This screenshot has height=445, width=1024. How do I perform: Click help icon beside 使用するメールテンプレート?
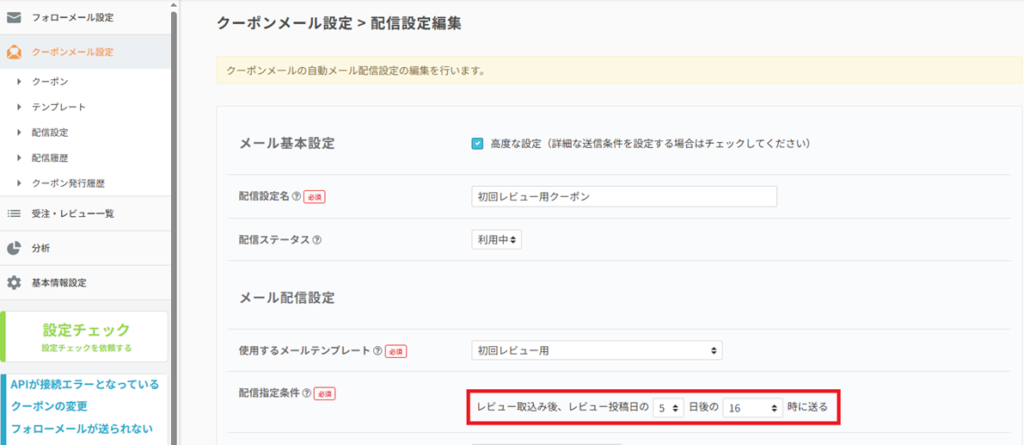377,351
